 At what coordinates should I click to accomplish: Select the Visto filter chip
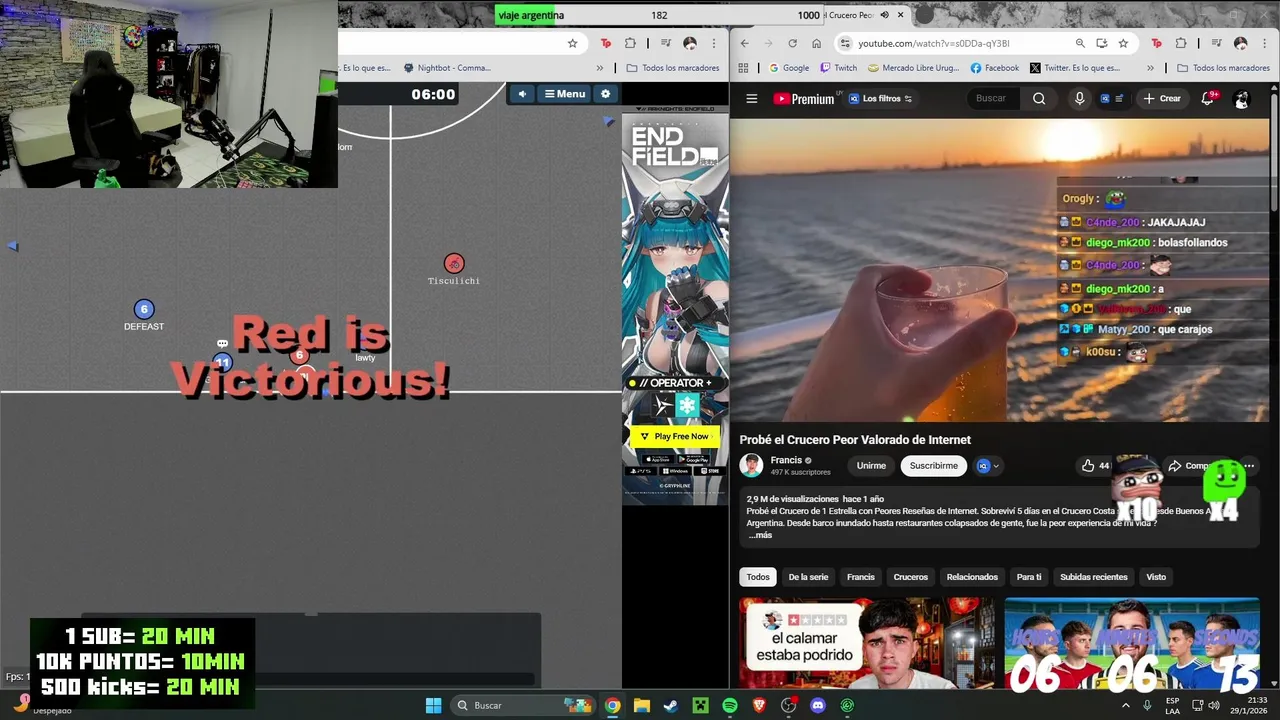(x=1156, y=577)
